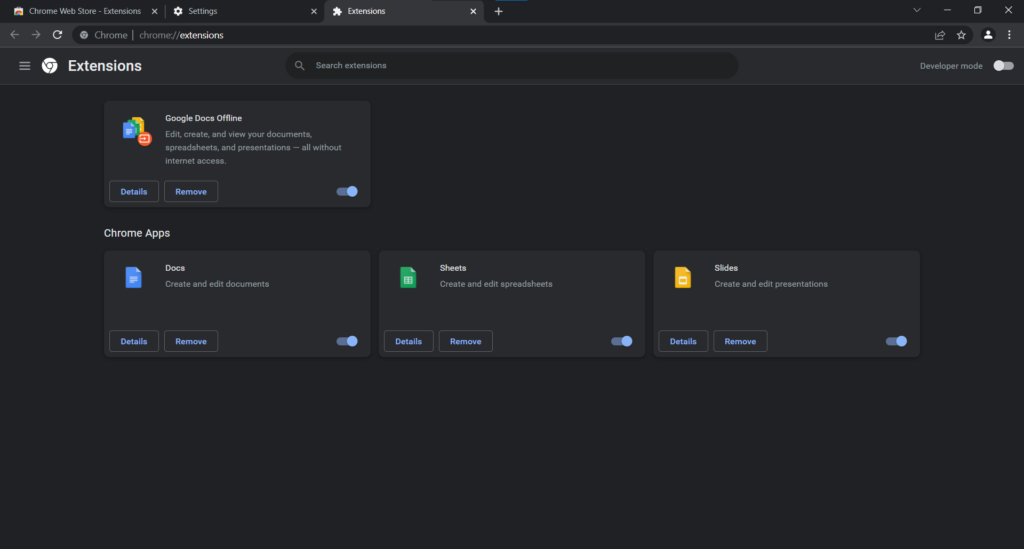The width and height of the screenshot is (1024, 549).
Task: Open the profile avatar menu
Action: pos(988,35)
